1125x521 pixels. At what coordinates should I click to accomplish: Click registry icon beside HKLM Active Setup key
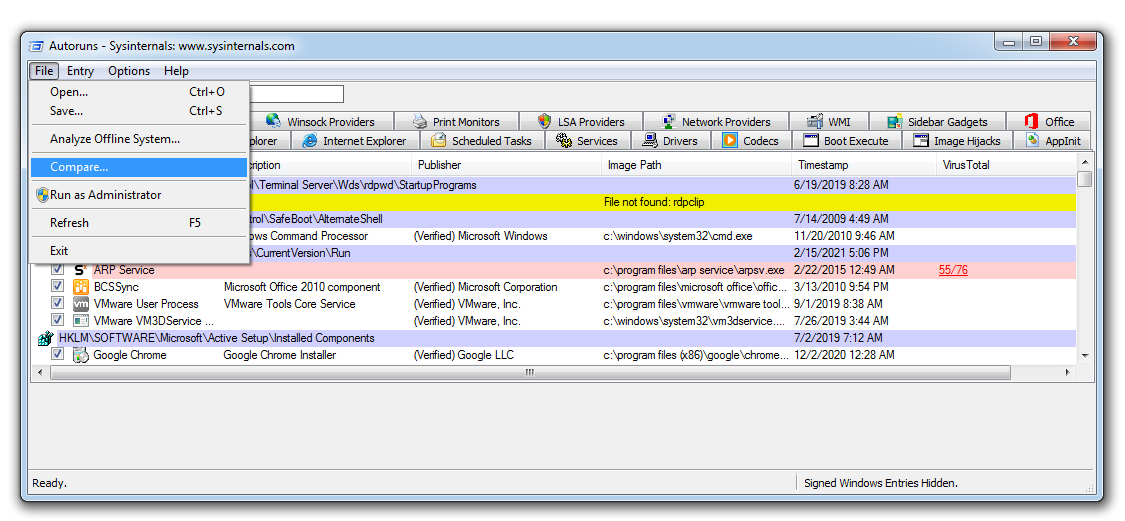tap(47, 338)
